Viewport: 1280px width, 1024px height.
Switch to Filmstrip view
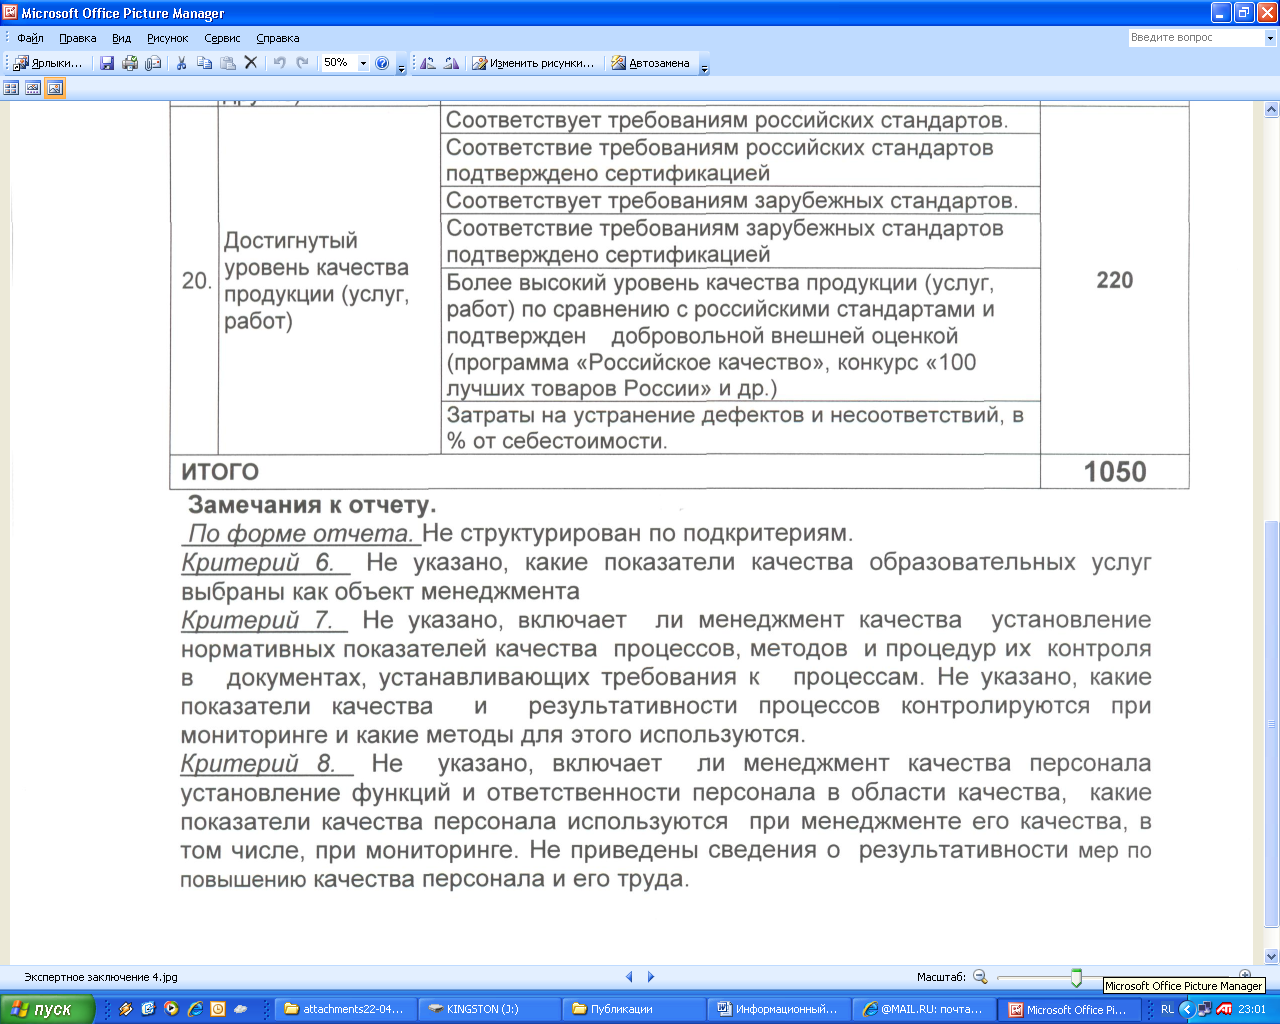33,88
